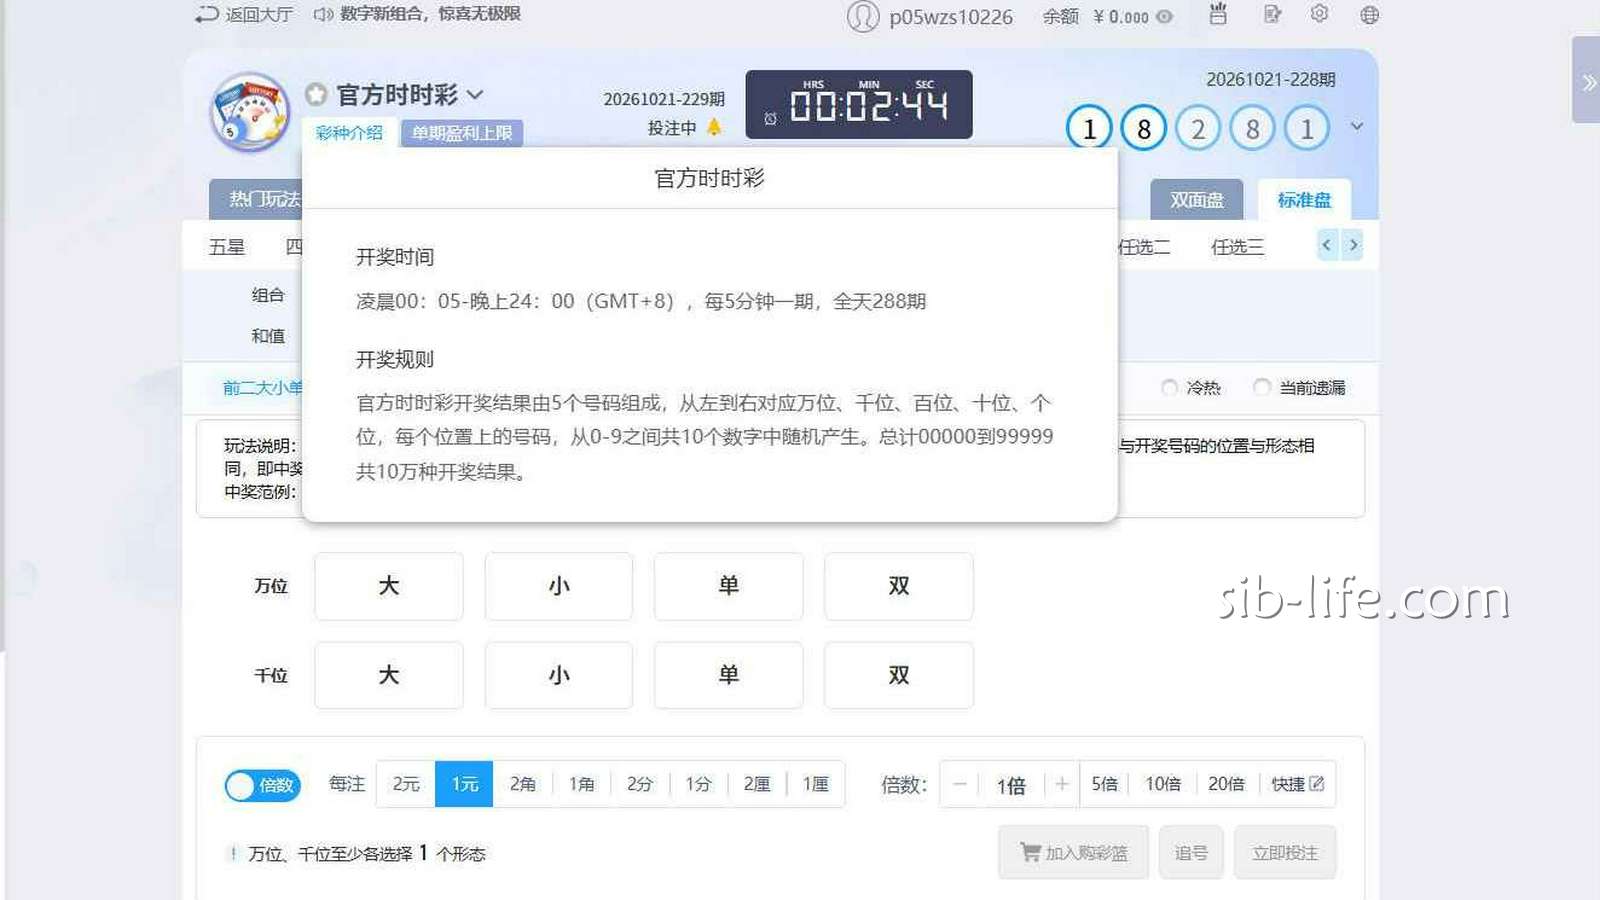Open the bet records note icon
1600x900 pixels.
tap(1271, 14)
